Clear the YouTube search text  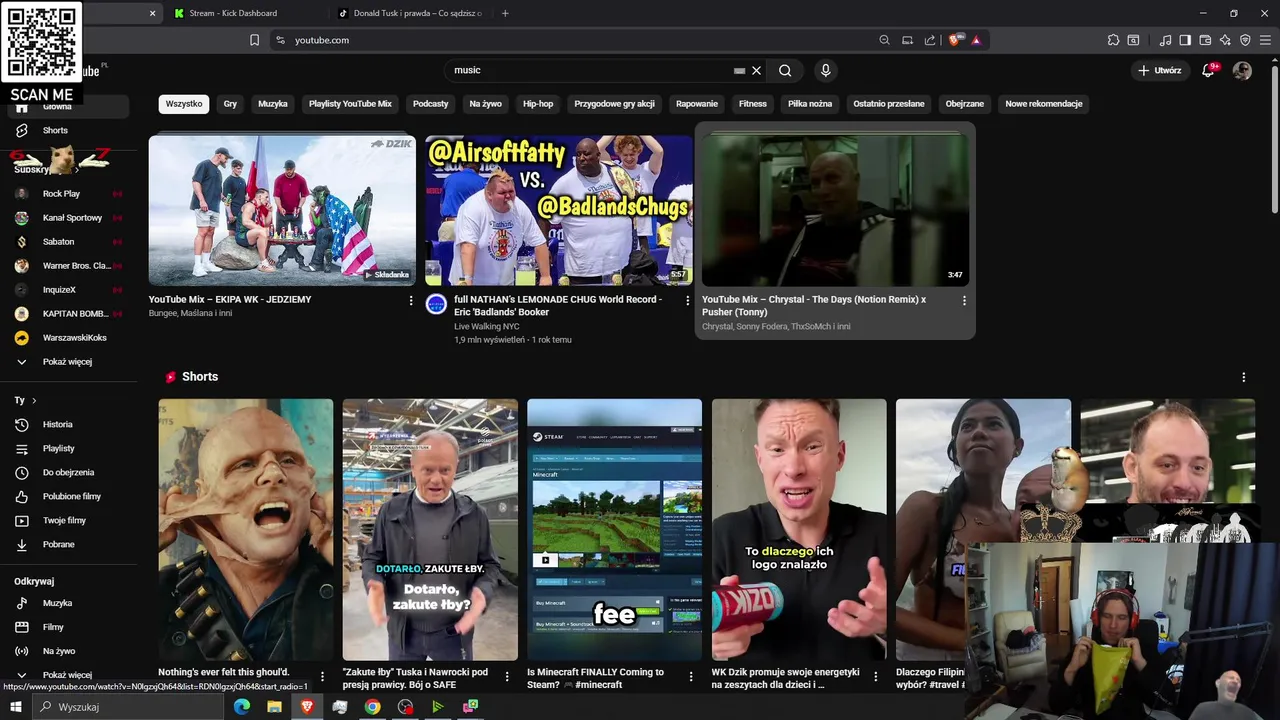click(x=756, y=70)
